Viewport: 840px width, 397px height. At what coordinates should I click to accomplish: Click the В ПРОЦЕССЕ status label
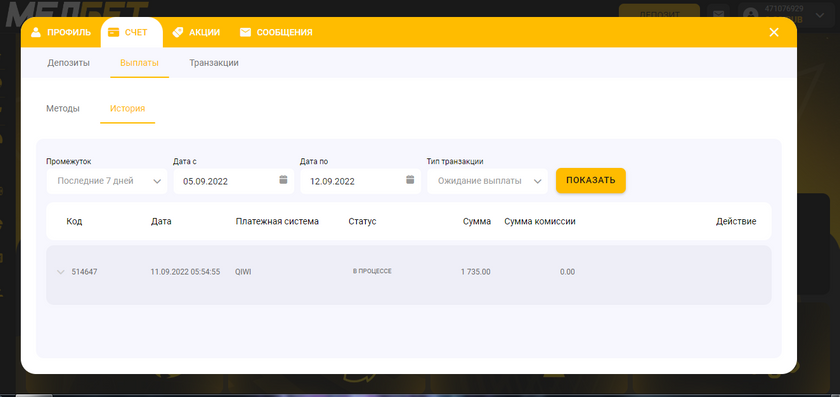pyautogui.click(x=372, y=272)
